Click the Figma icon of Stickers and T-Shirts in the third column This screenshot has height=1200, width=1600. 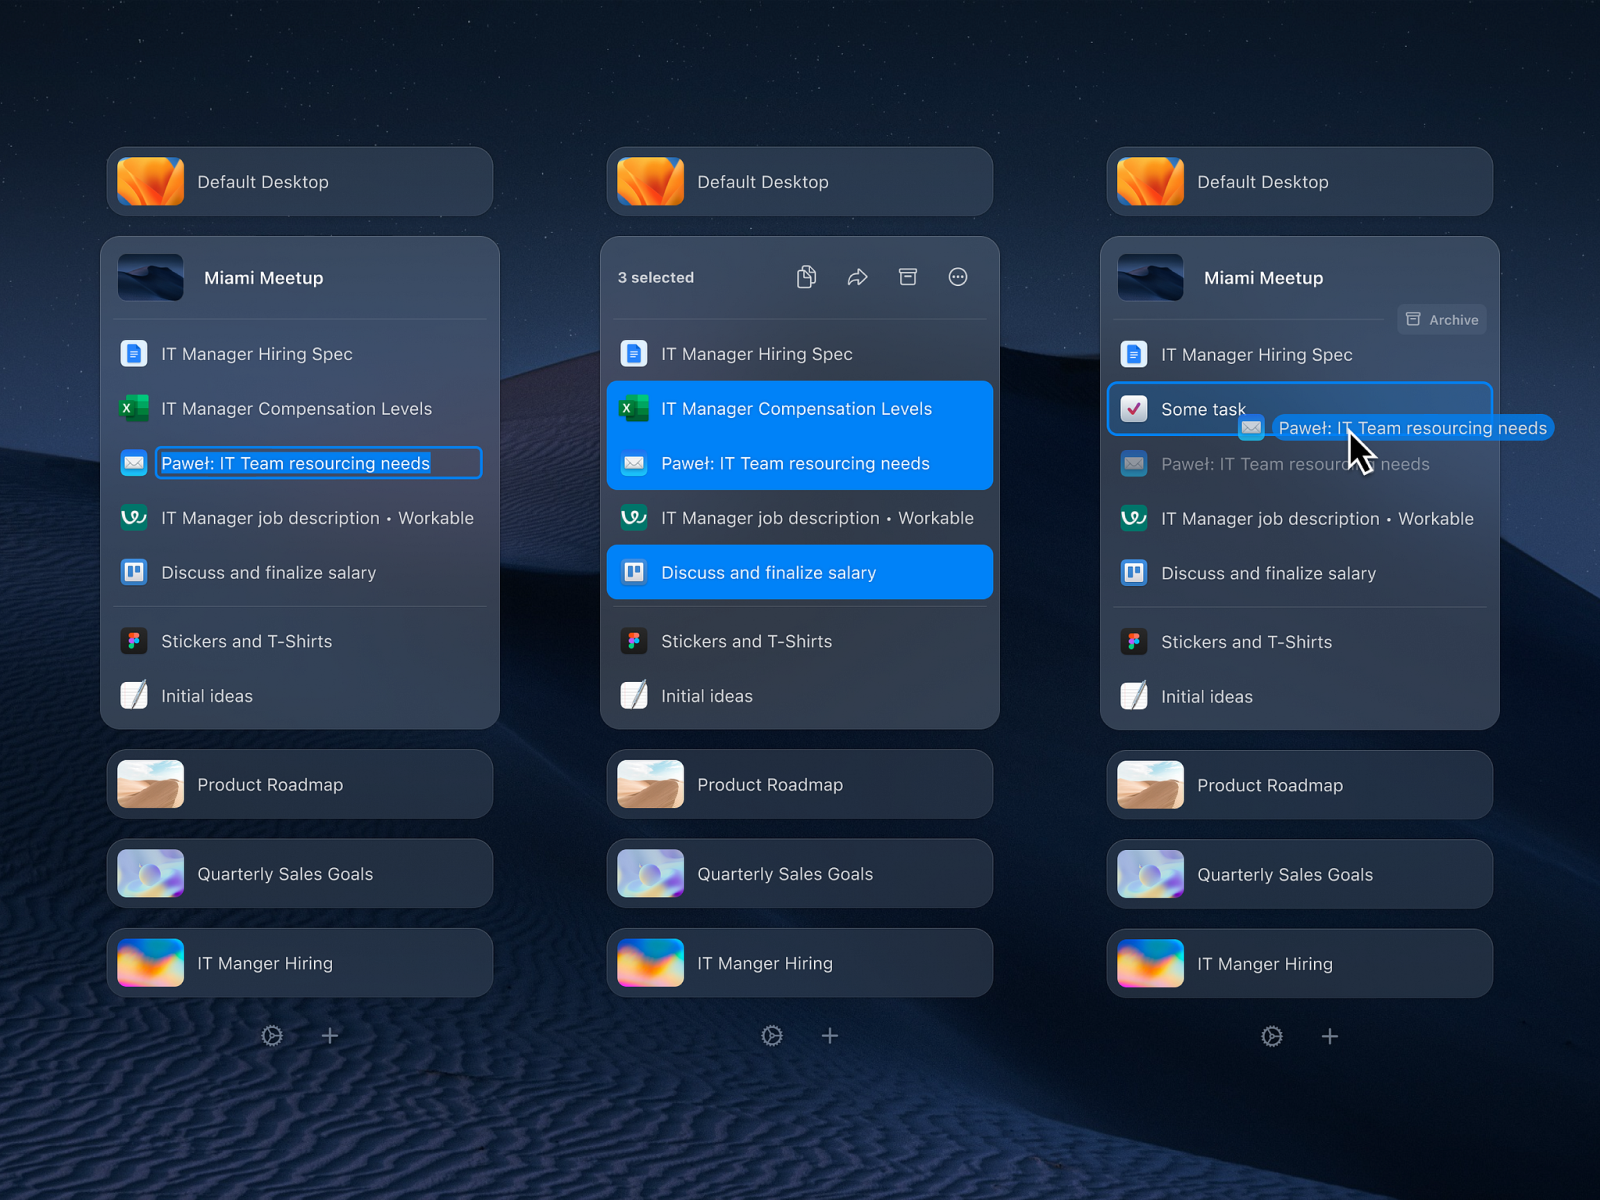pyautogui.click(x=1134, y=642)
